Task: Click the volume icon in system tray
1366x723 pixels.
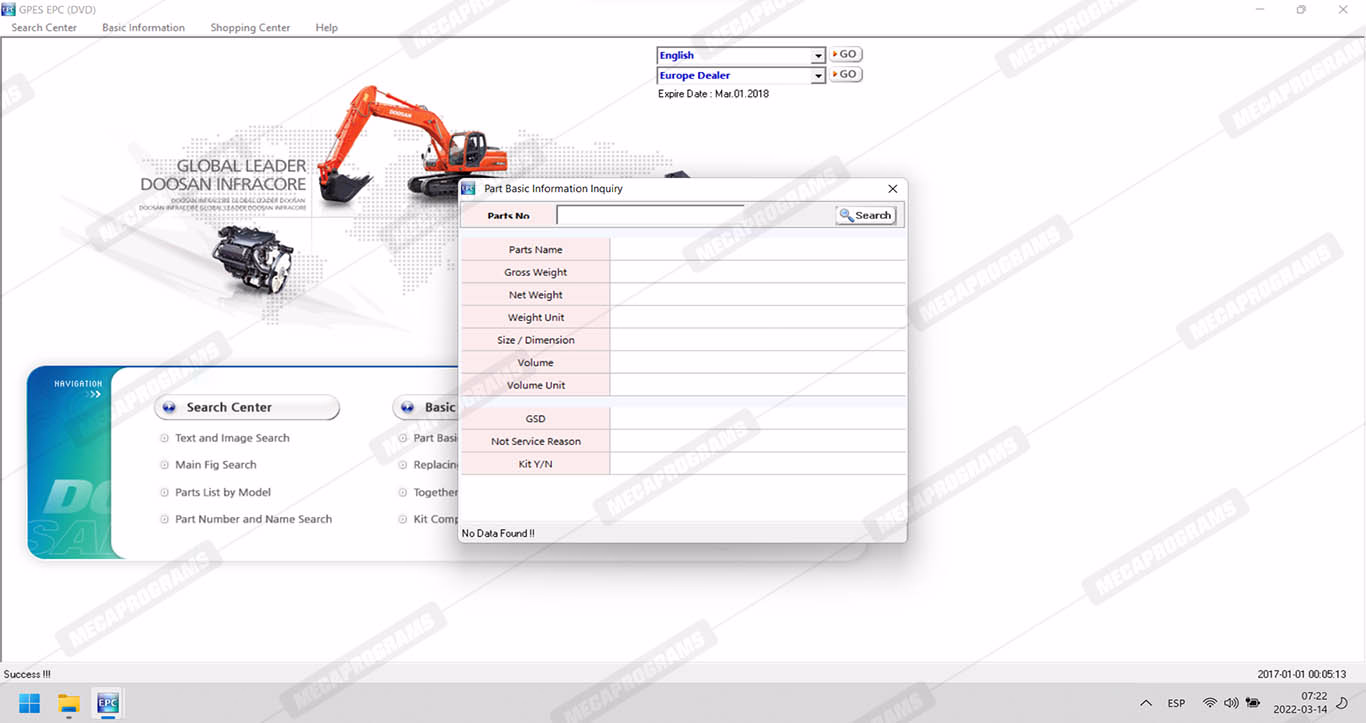Action: coord(1231,703)
